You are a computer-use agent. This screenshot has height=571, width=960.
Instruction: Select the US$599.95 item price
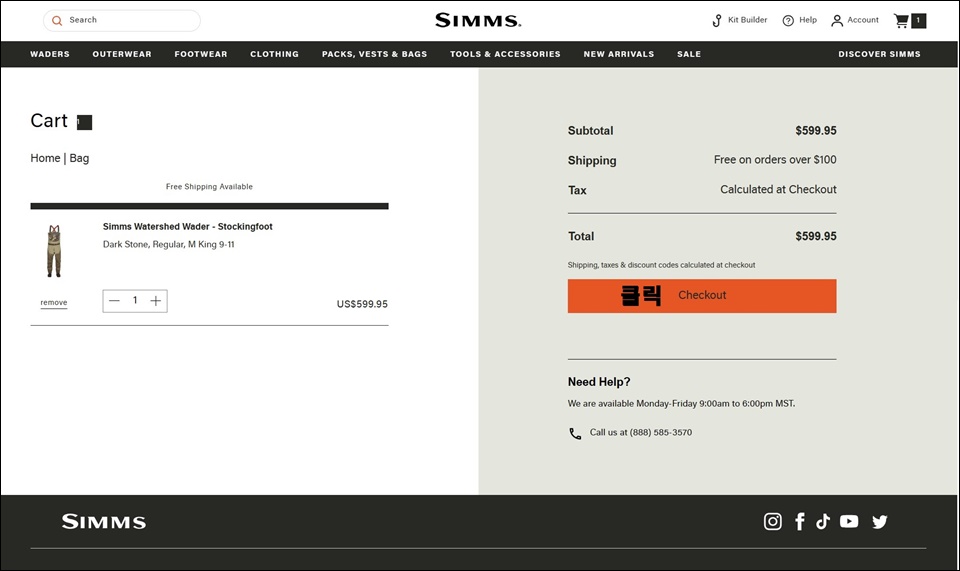point(362,304)
